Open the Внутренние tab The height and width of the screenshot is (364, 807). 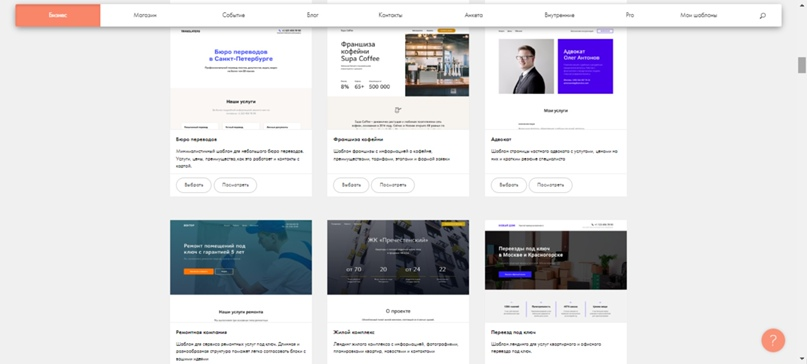(559, 15)
